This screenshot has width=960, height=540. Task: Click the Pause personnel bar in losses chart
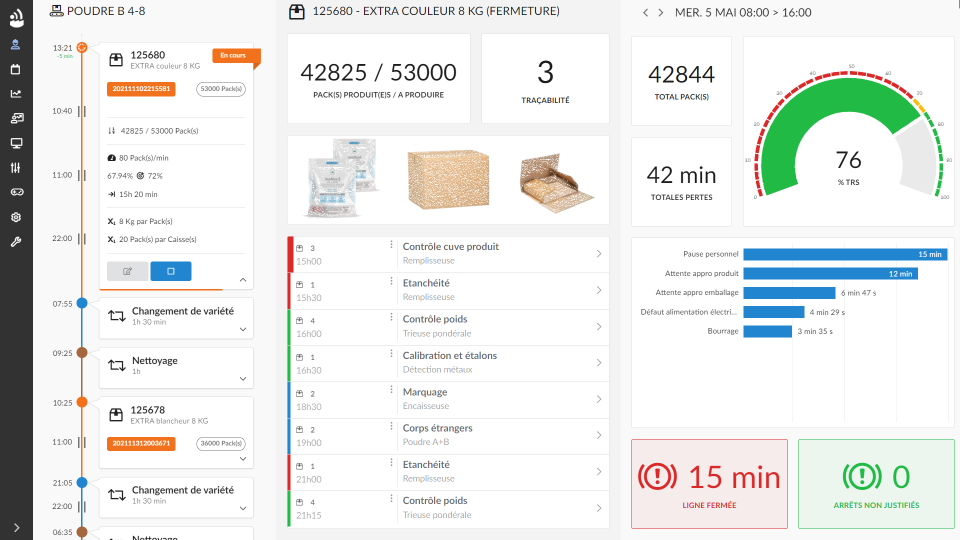(845, 254)
